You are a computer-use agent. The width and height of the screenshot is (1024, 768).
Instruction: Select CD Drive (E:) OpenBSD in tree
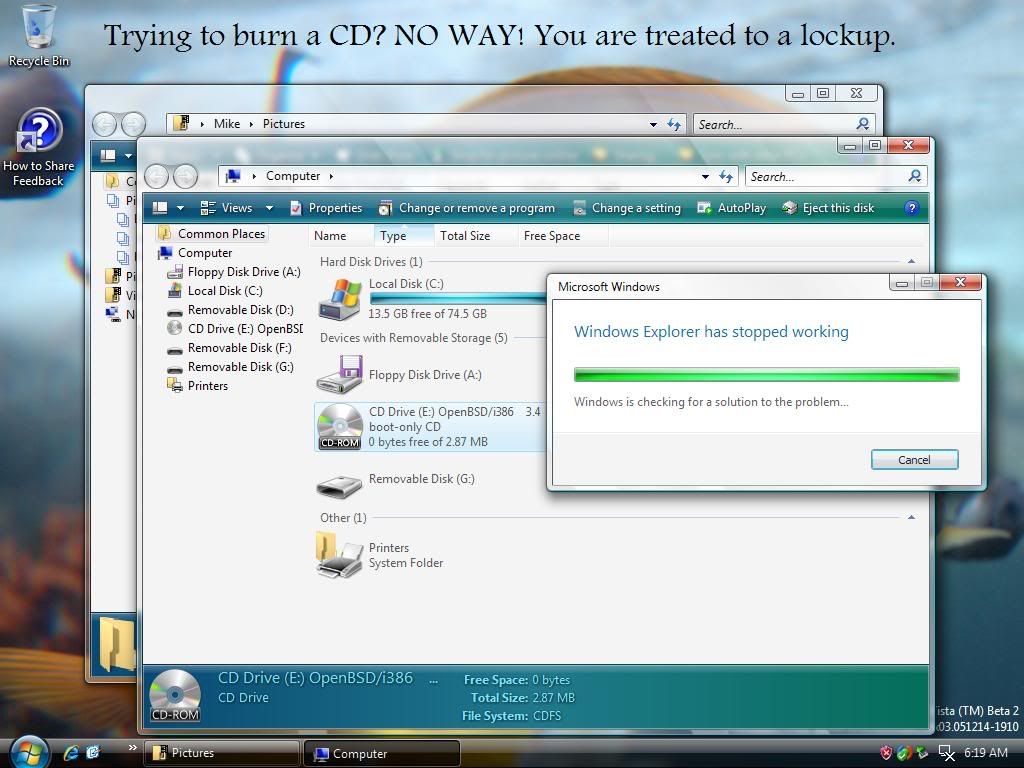tap(234, 328)
